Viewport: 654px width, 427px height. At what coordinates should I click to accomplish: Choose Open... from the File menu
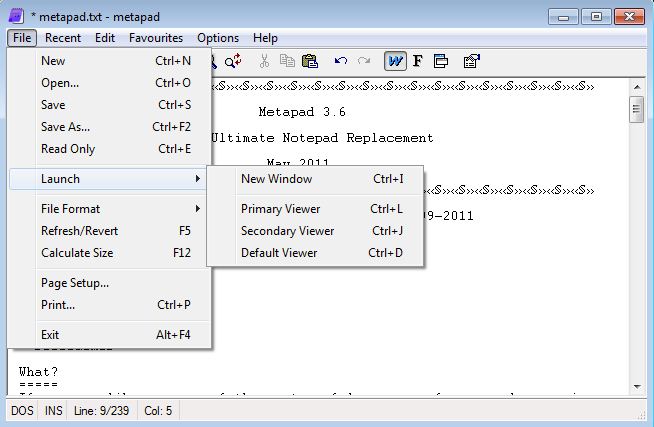tap(109, 83)
